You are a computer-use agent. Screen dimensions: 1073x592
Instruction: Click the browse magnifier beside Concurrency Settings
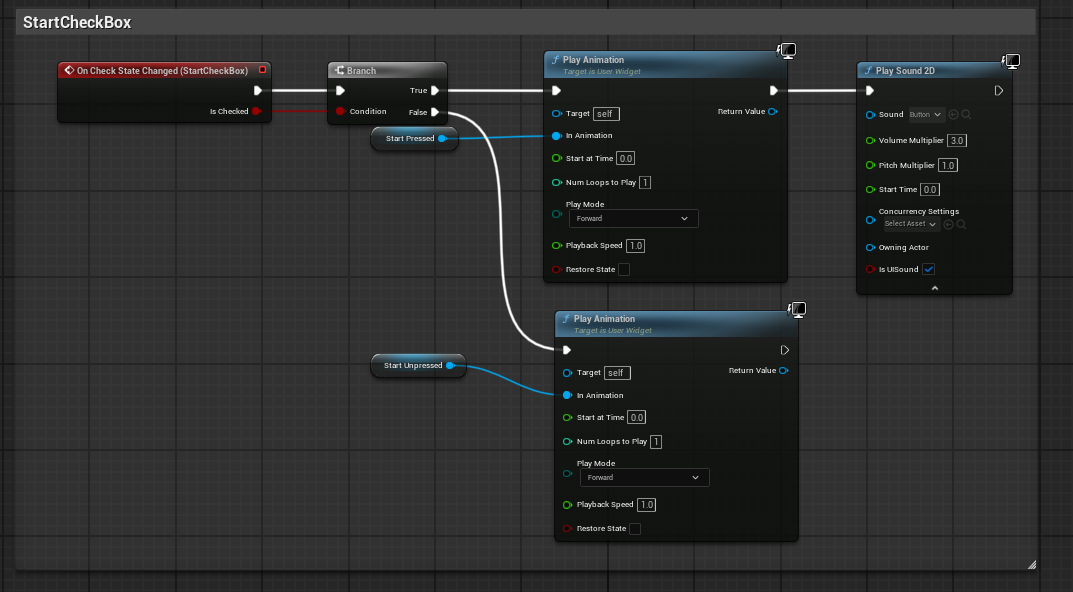point(961,224)
